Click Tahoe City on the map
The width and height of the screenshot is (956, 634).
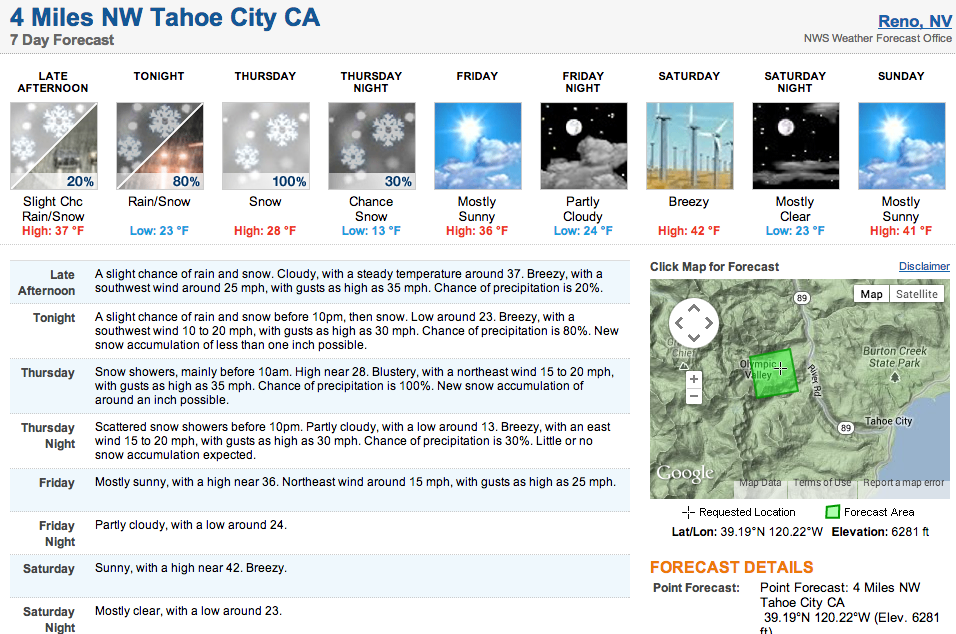(888, 421)
